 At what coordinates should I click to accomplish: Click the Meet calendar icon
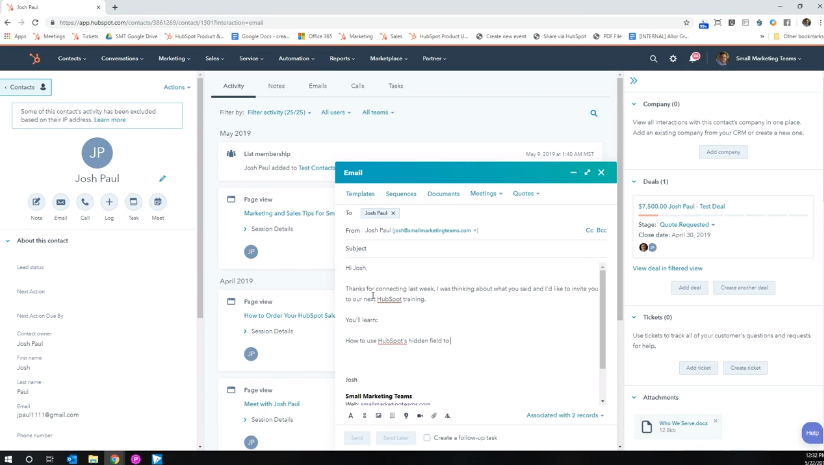(x=157, y=202)
